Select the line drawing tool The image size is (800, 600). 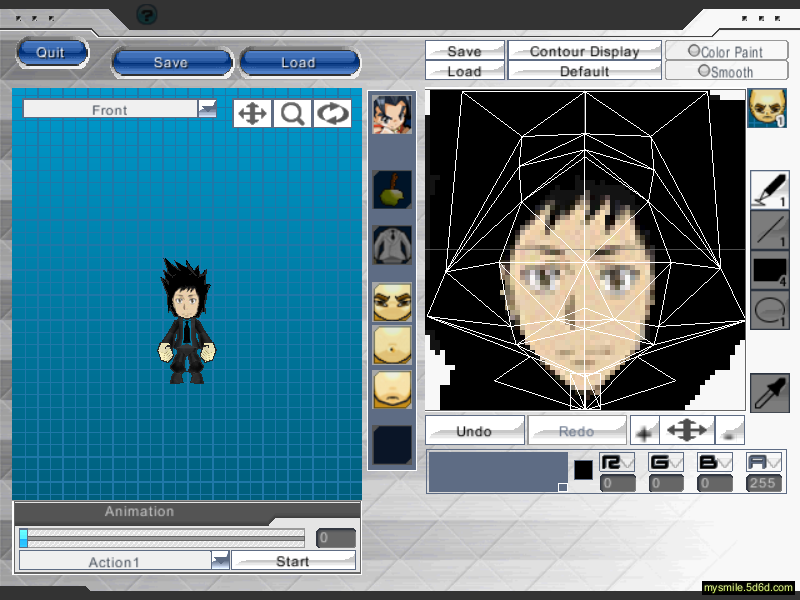click(768, 230)
